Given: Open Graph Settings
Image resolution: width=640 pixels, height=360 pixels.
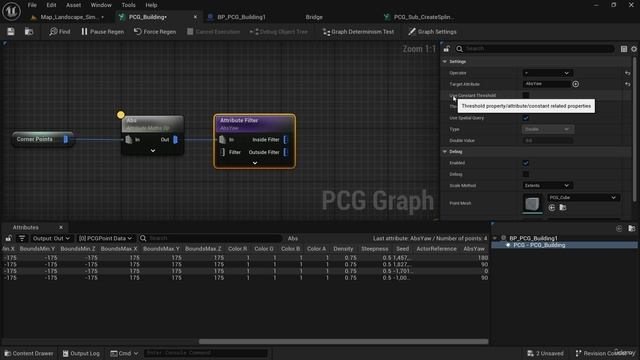Looking at the screenshot, I should (x=432, y=31).
